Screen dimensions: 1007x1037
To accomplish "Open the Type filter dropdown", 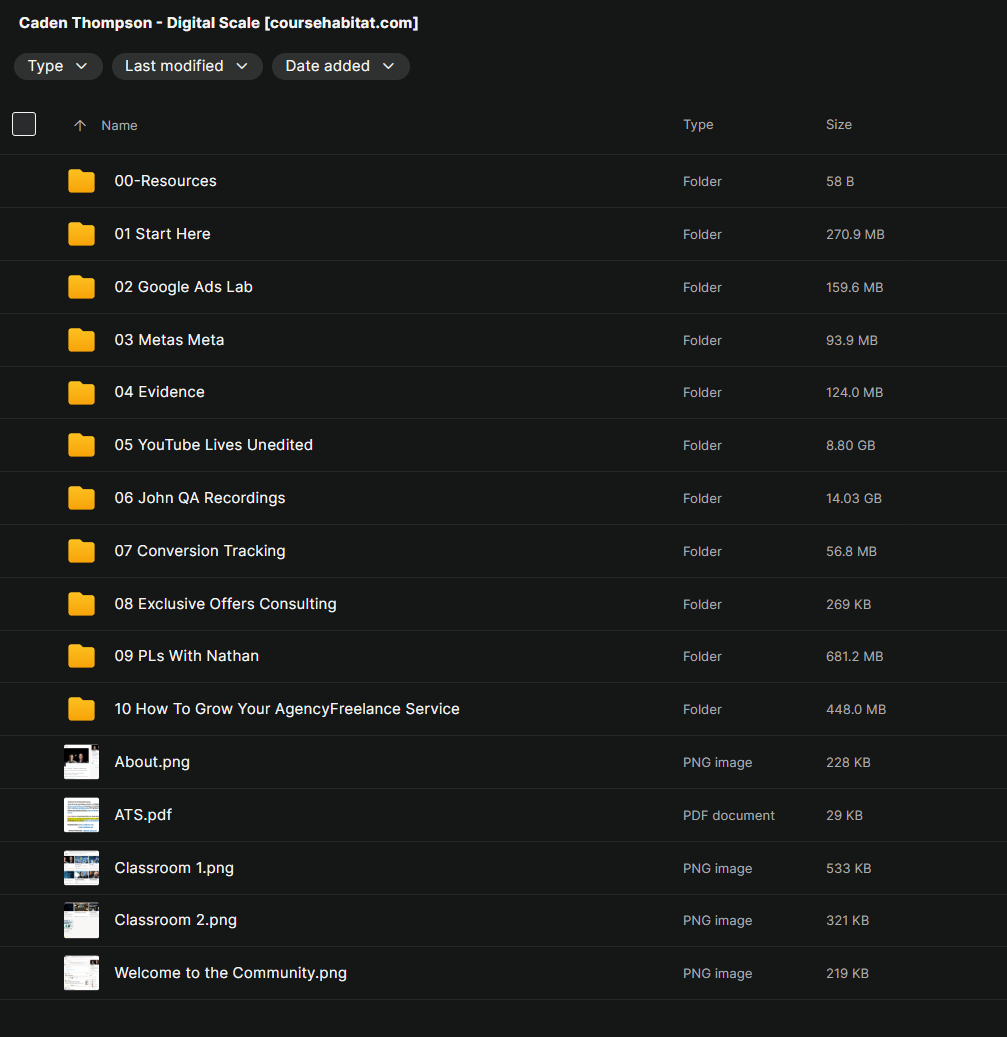I will pos(58,66).
